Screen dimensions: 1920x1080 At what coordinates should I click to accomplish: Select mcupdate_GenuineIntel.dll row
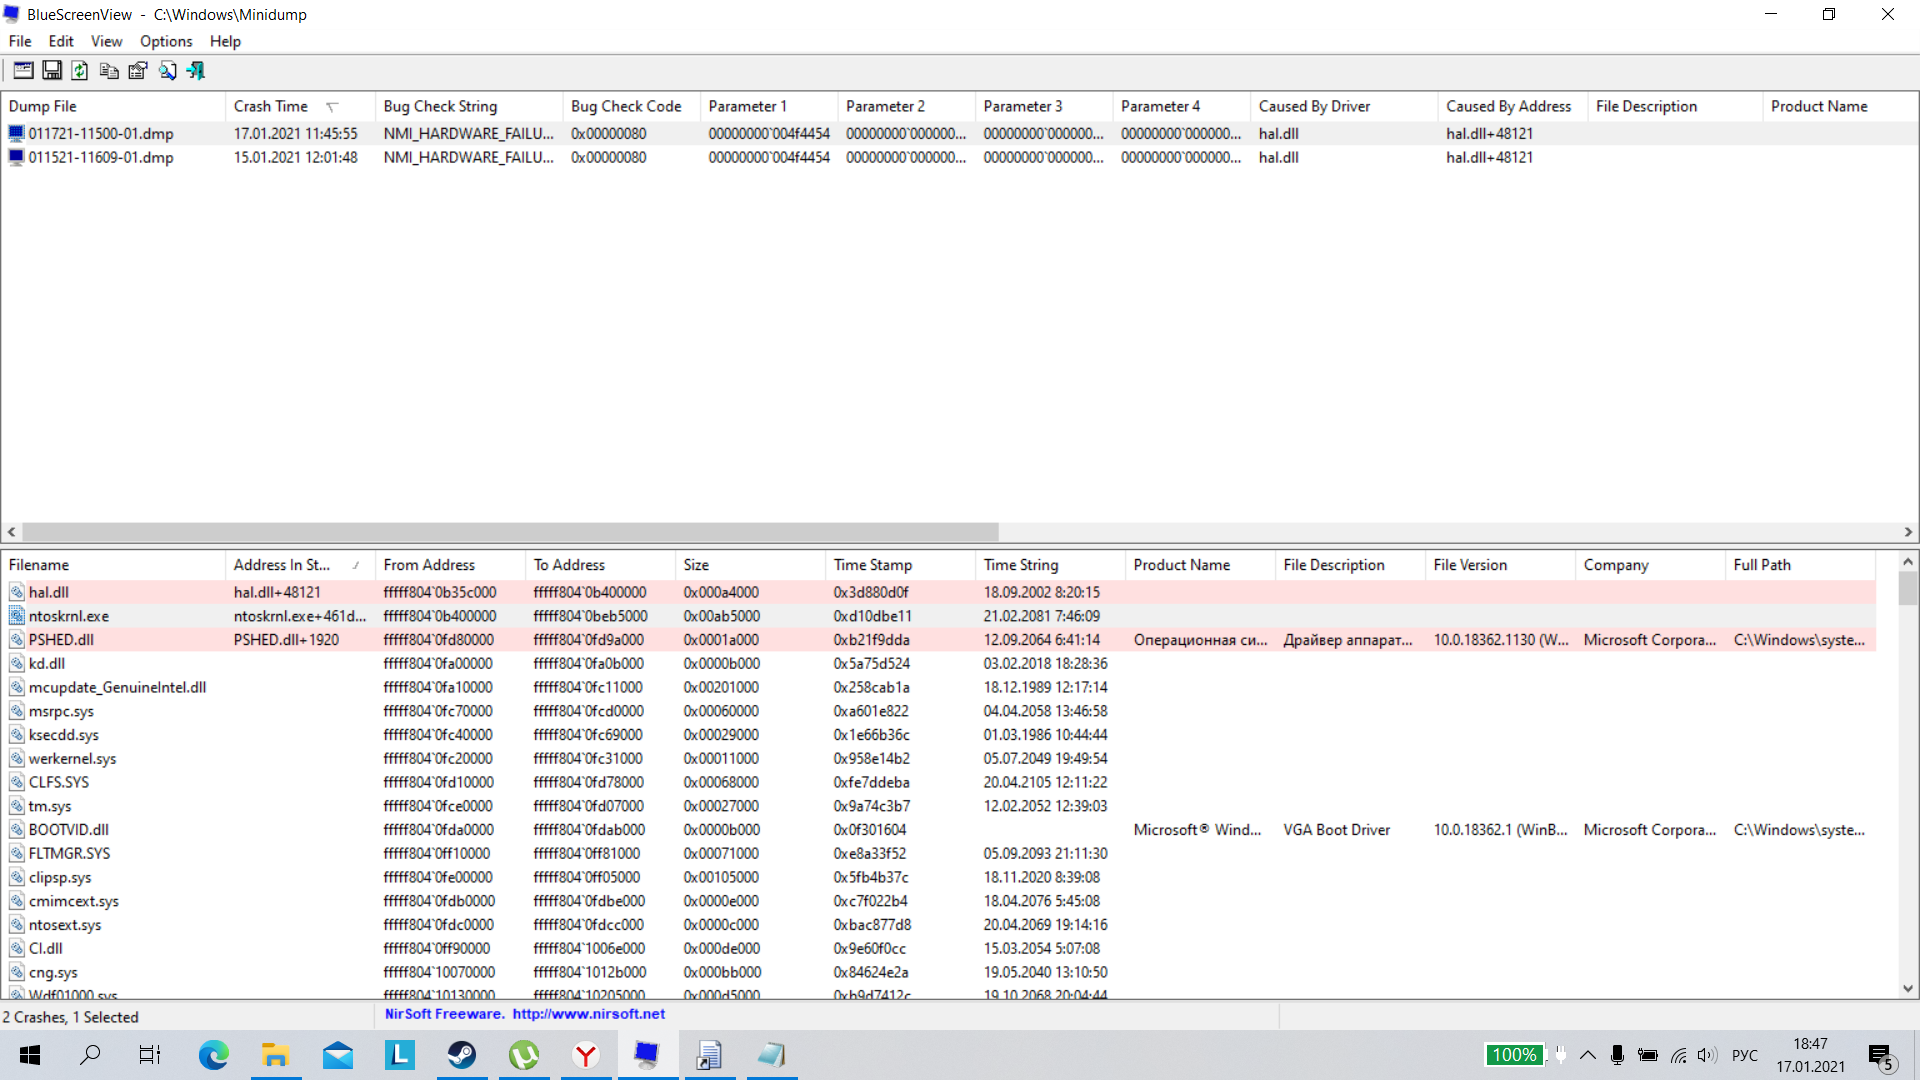point(938,687)
